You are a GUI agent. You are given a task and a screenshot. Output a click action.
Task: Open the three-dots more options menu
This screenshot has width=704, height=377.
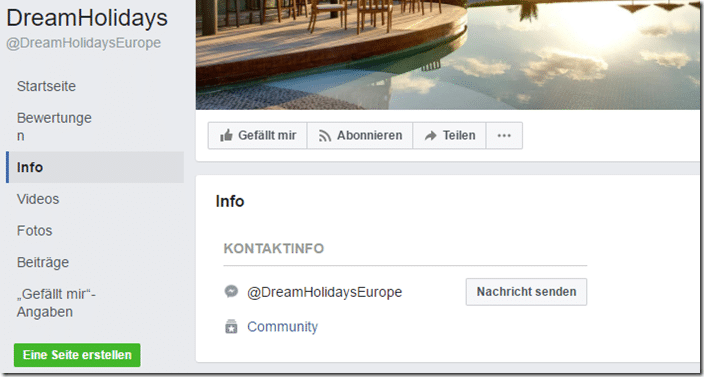(504, 136)
